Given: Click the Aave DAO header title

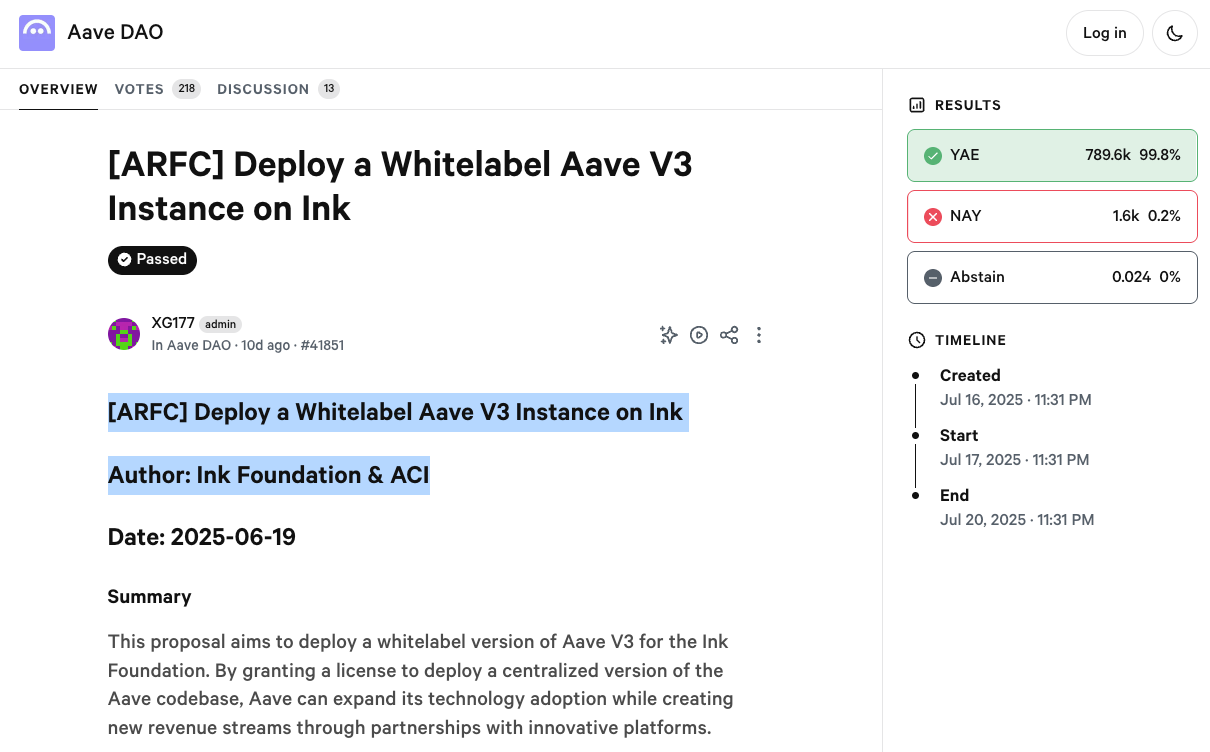Looking at the screenshot, I should (x=115, y=32).
